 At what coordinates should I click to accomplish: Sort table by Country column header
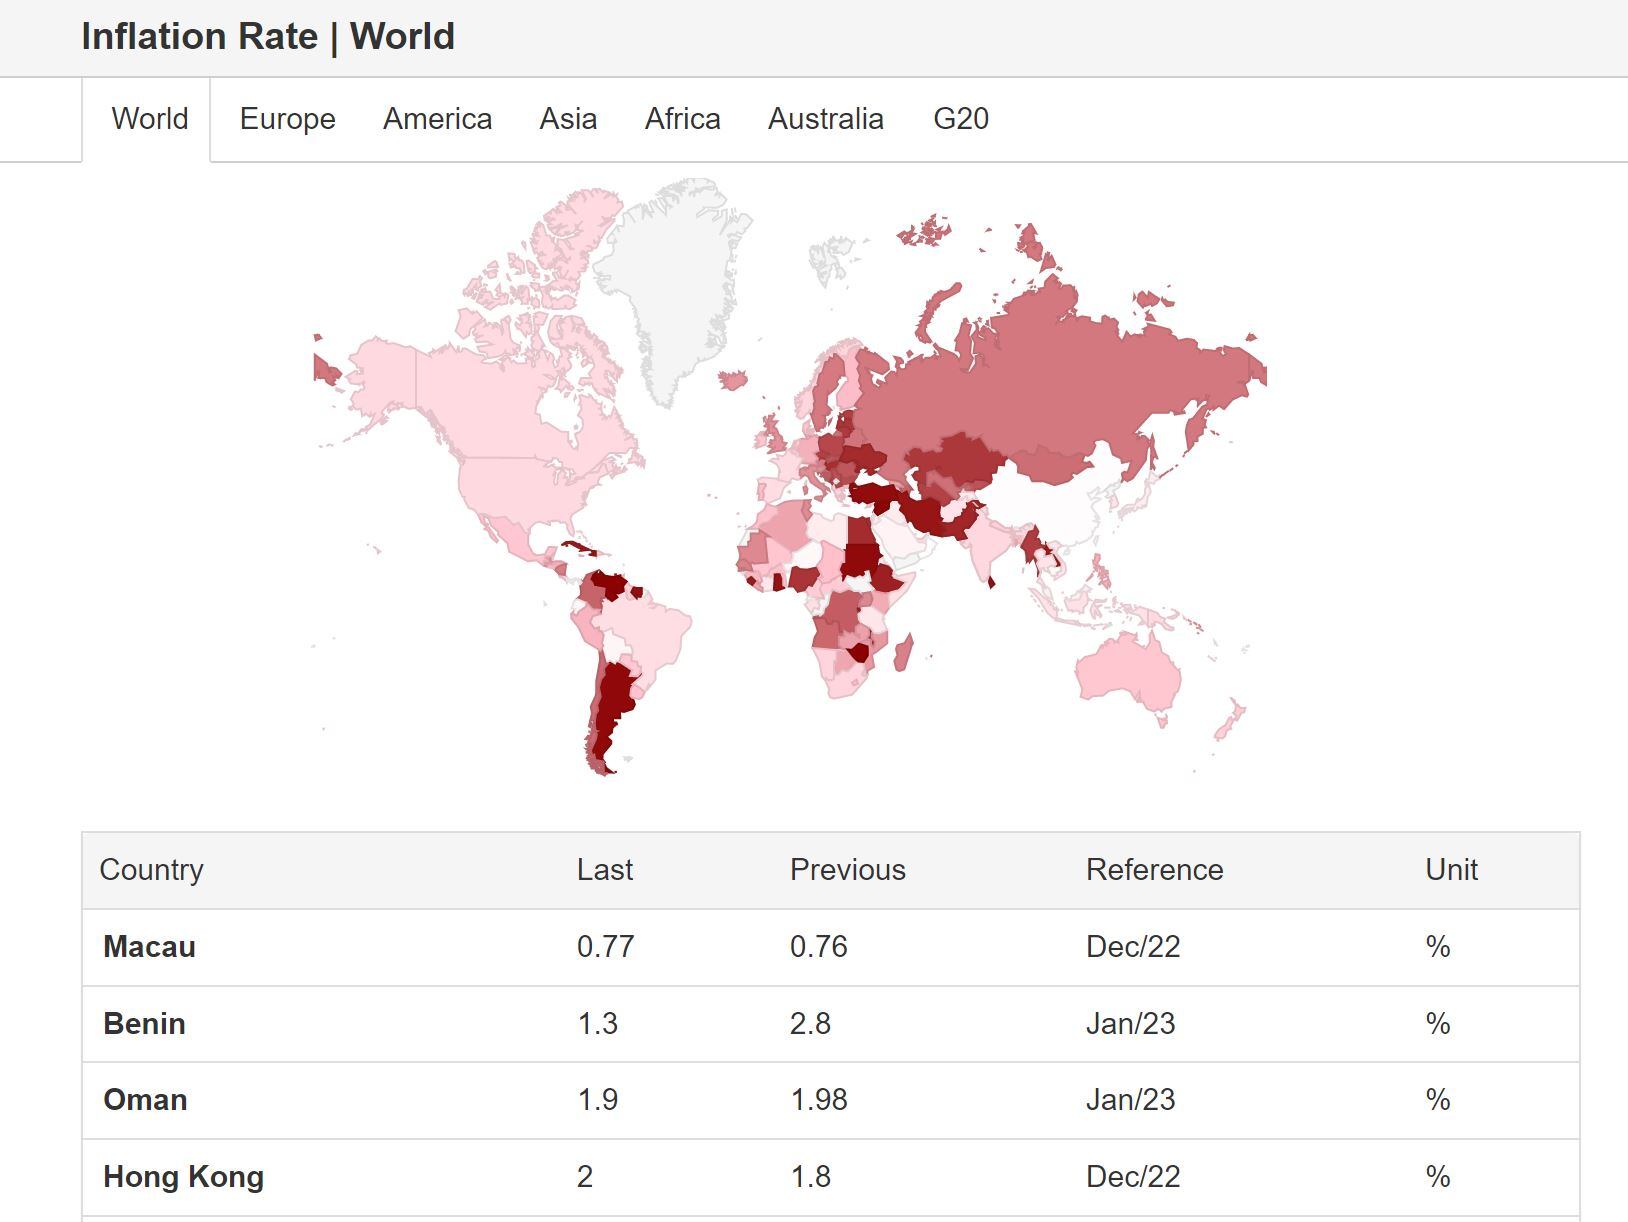pos(151,870)
